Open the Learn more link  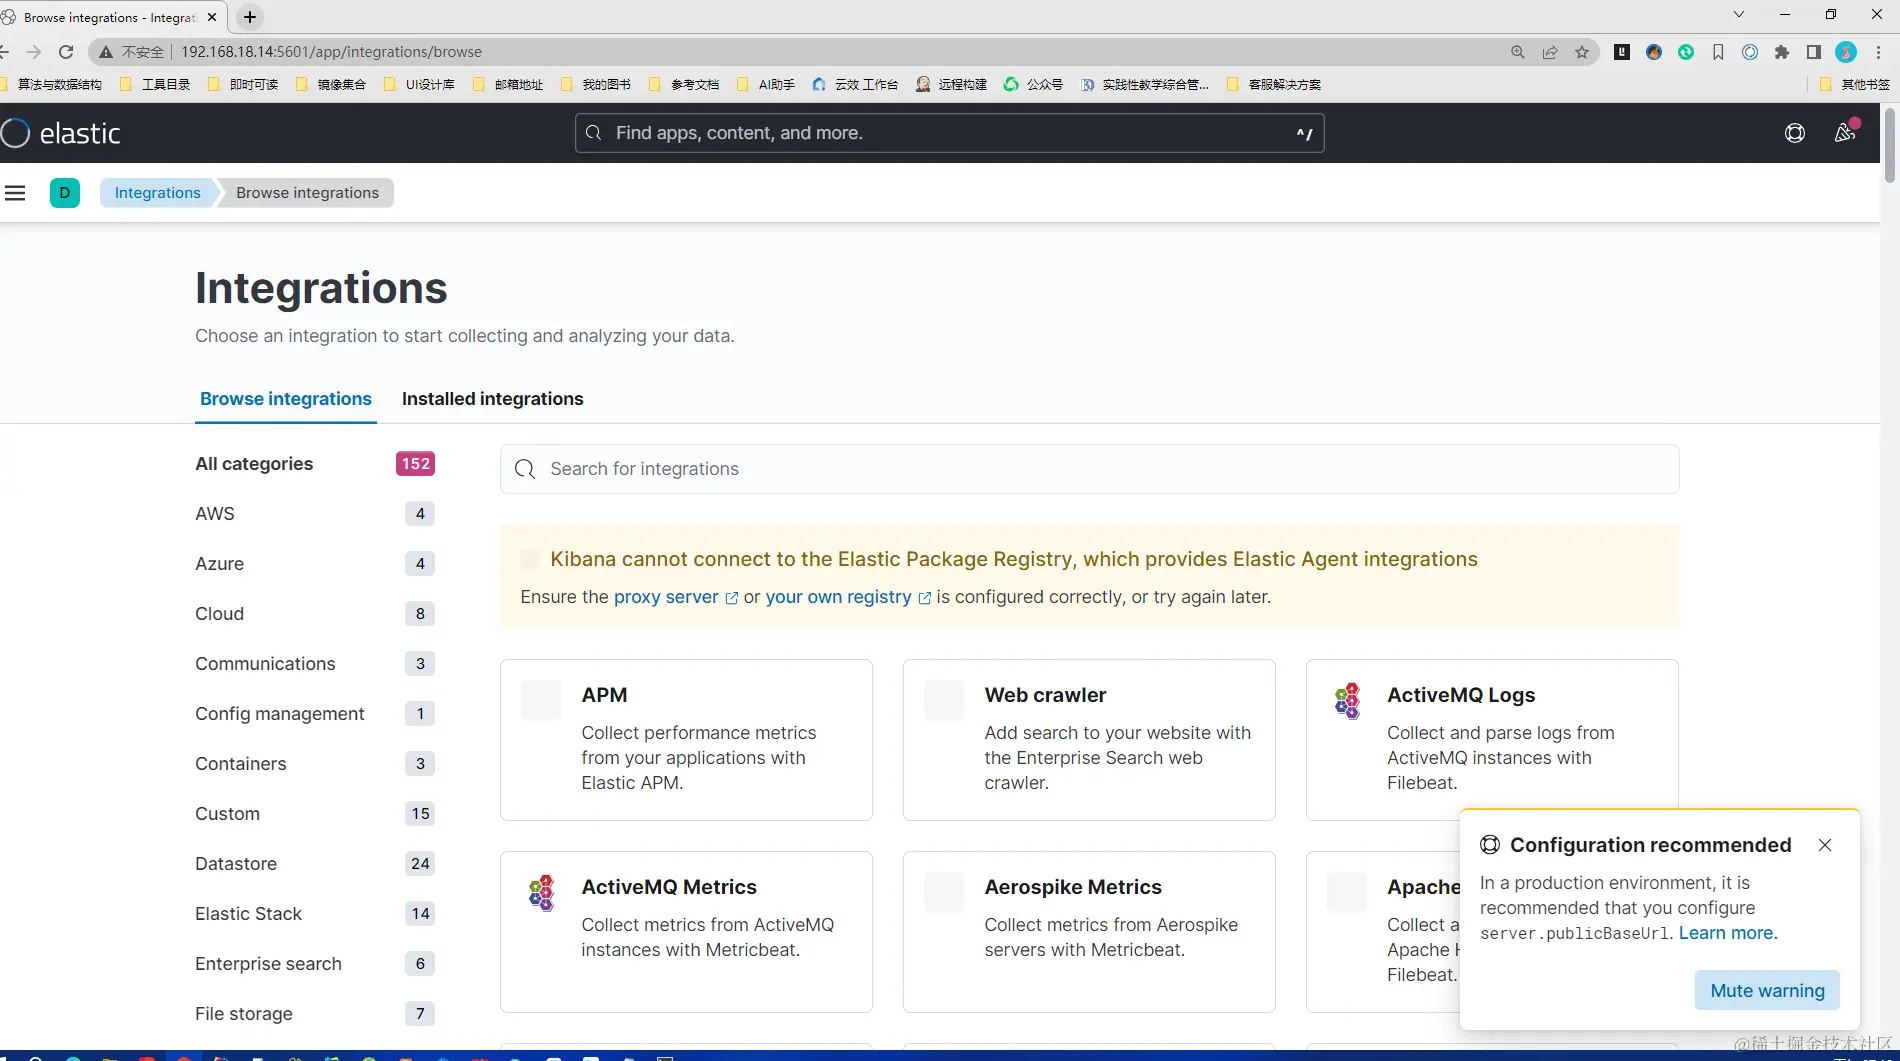(x=1728, y=933)
